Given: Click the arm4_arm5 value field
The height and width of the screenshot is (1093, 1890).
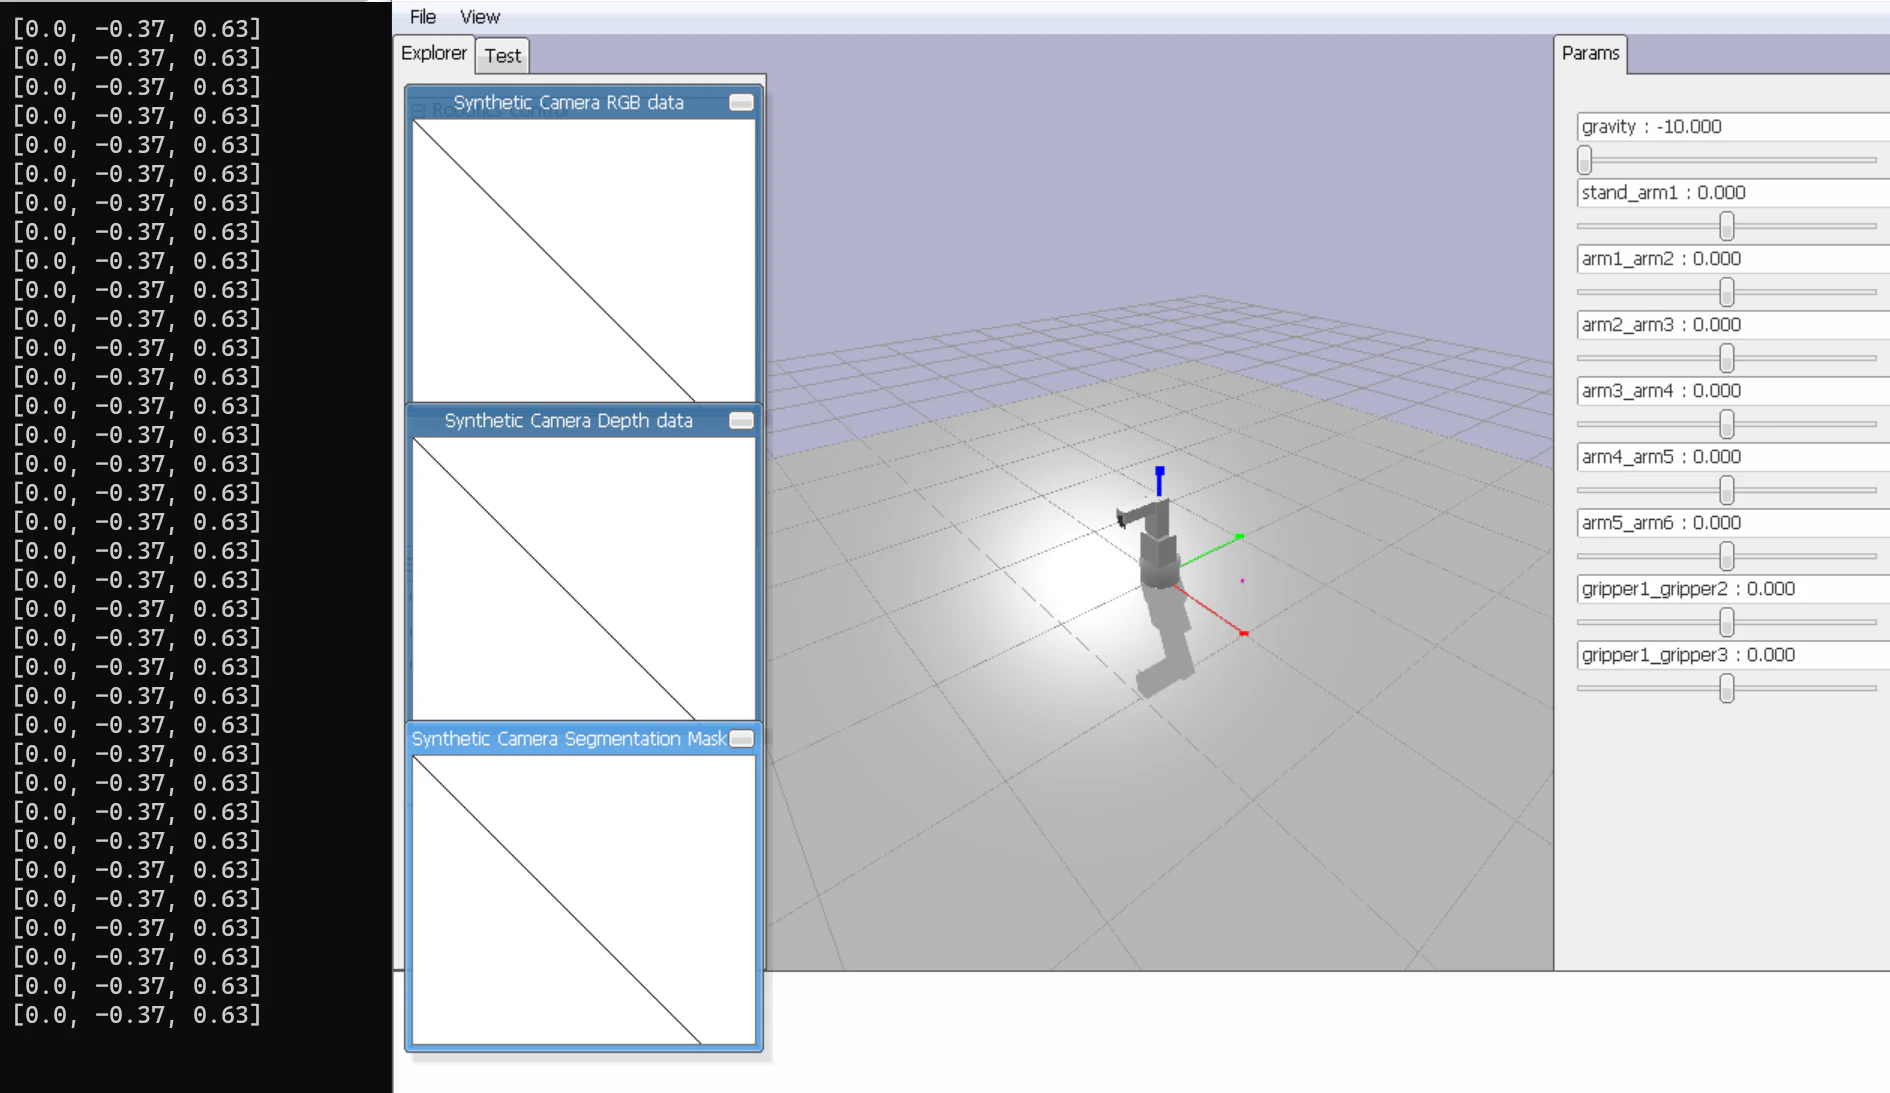Looking at the screenshot, I should [1733, 457].
